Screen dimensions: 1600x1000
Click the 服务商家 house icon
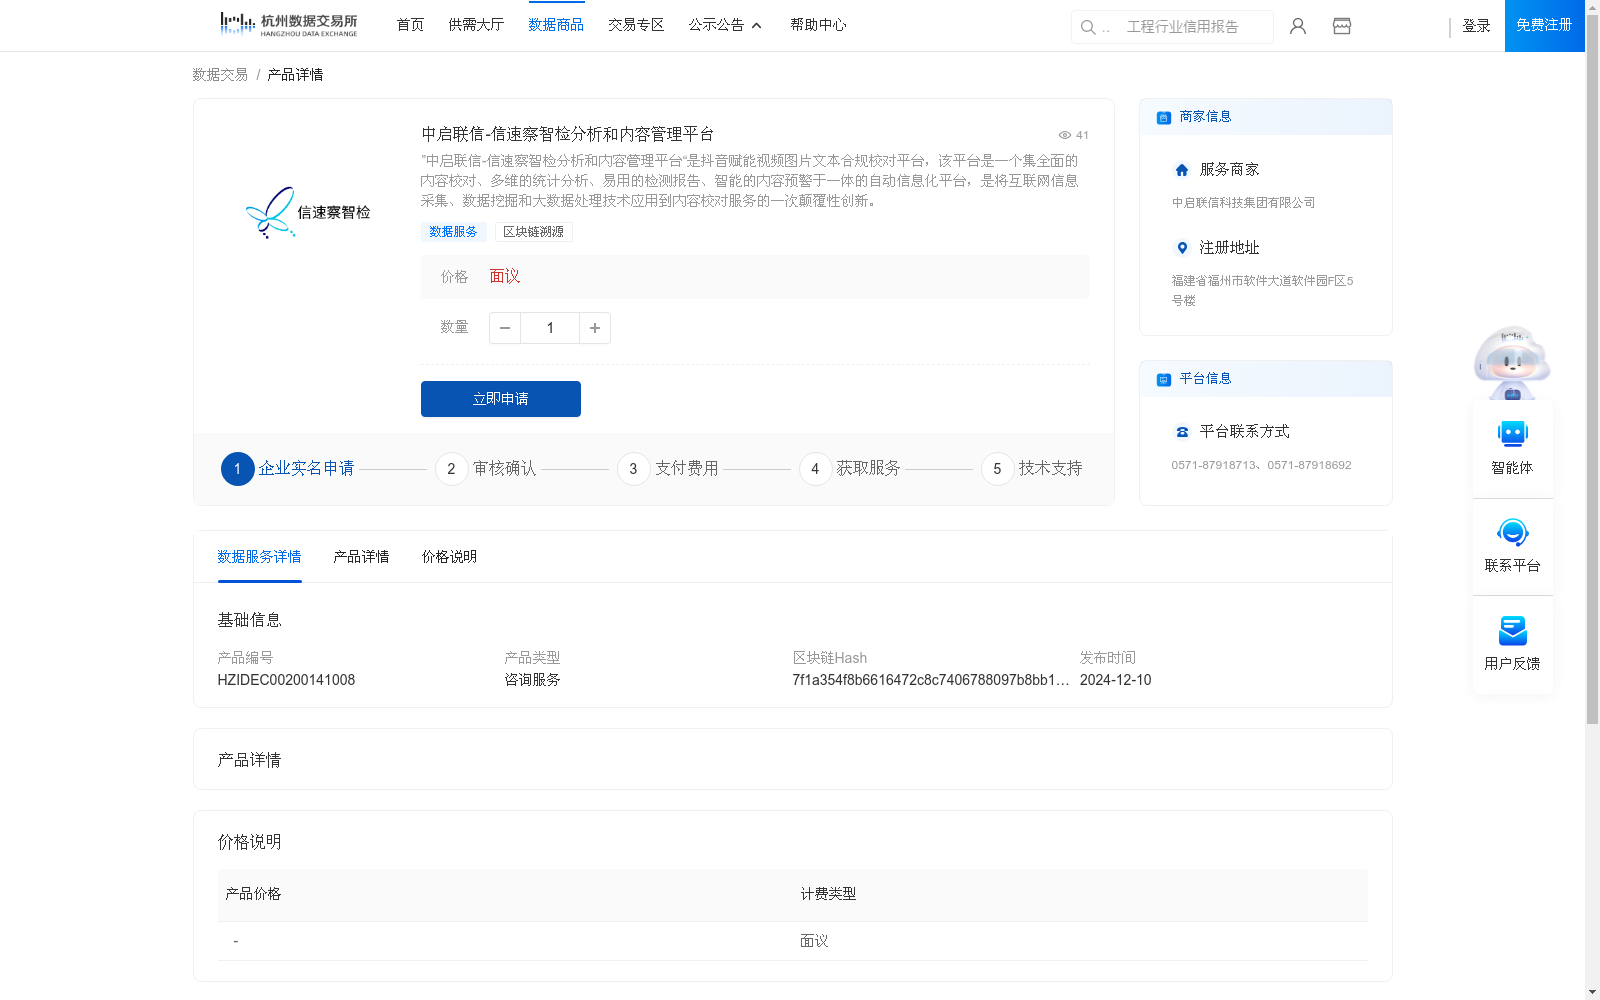1182,170
